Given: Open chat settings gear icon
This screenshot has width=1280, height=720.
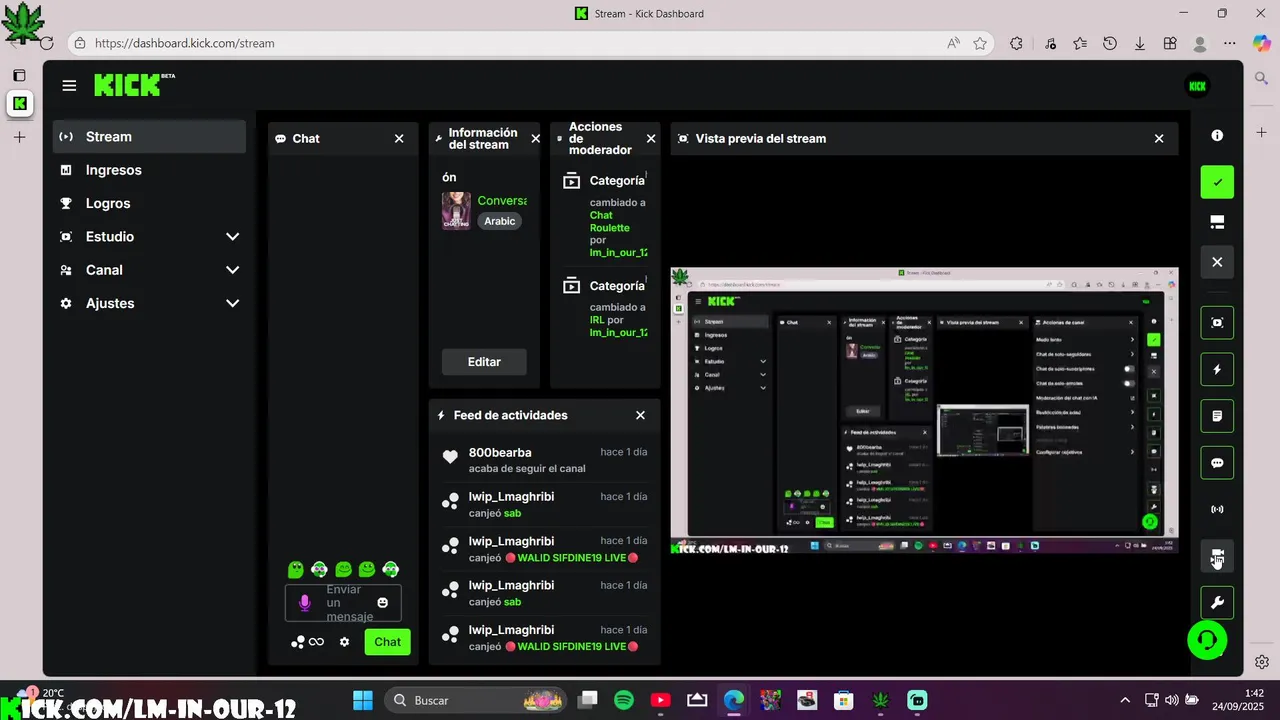Looking at the screenshot, I should point(344,642).
